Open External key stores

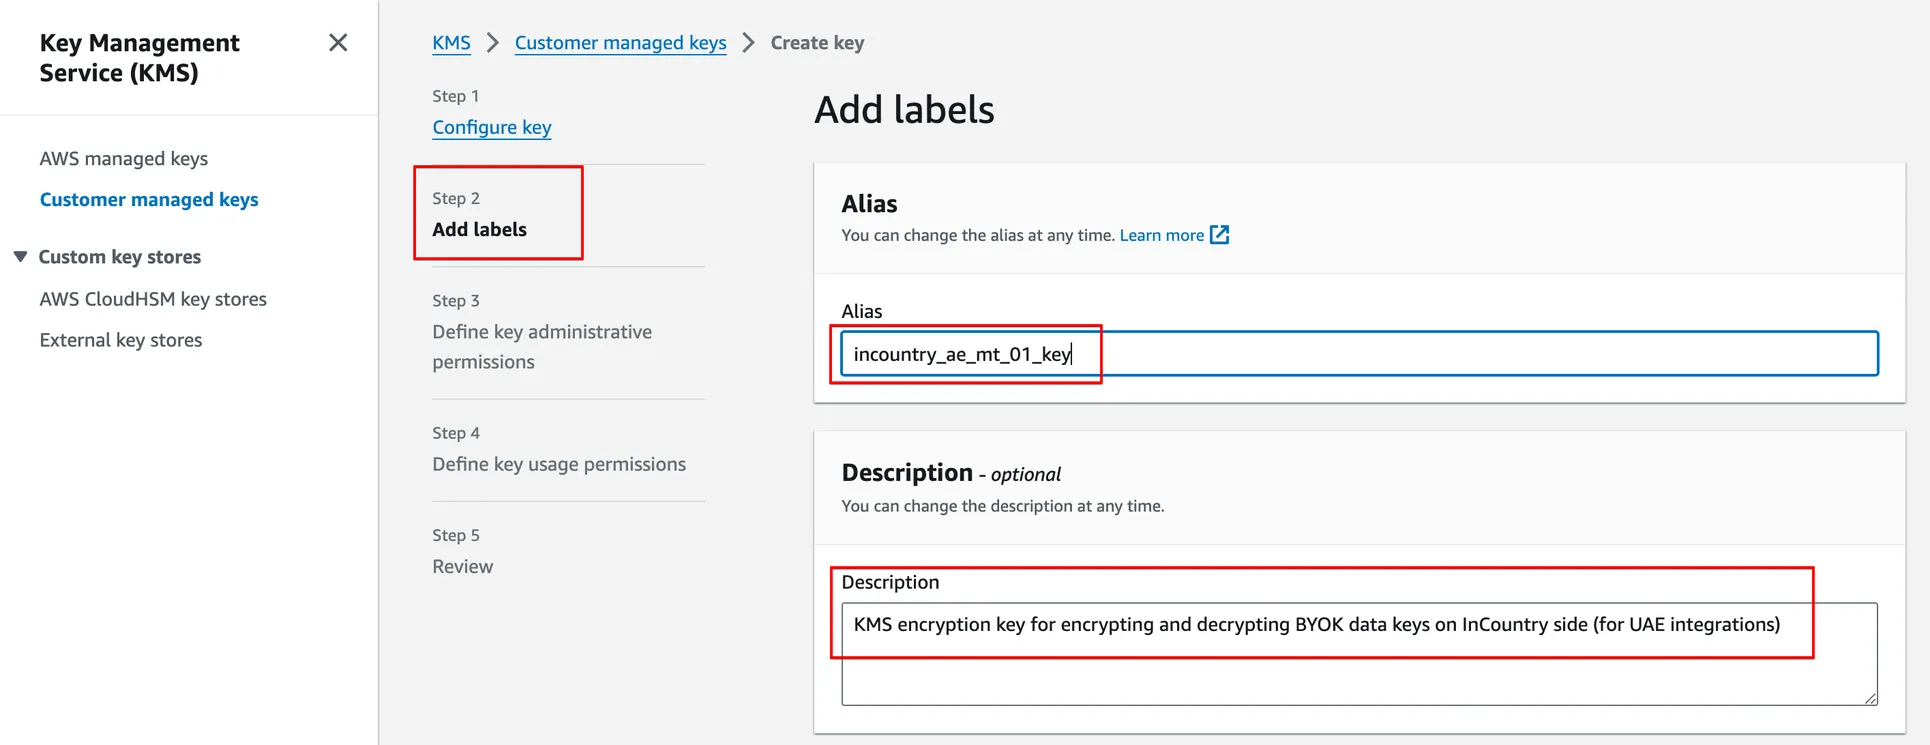(120, 340)
